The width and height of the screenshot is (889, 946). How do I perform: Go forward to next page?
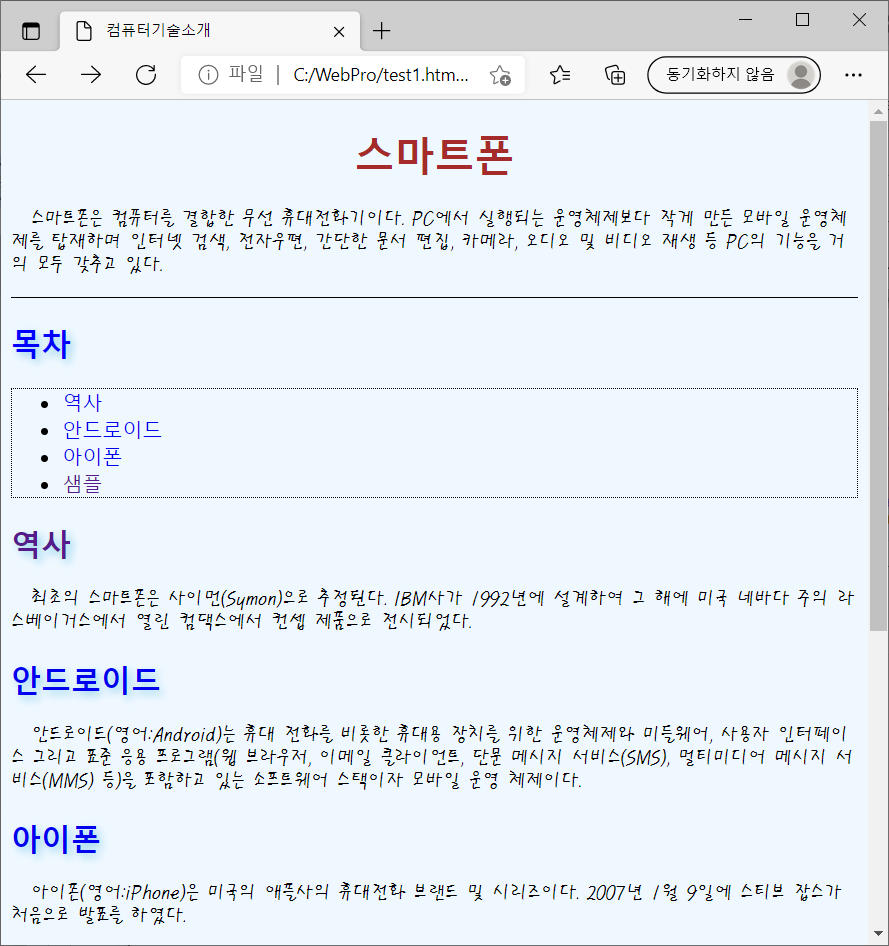[x=91, y=75]
